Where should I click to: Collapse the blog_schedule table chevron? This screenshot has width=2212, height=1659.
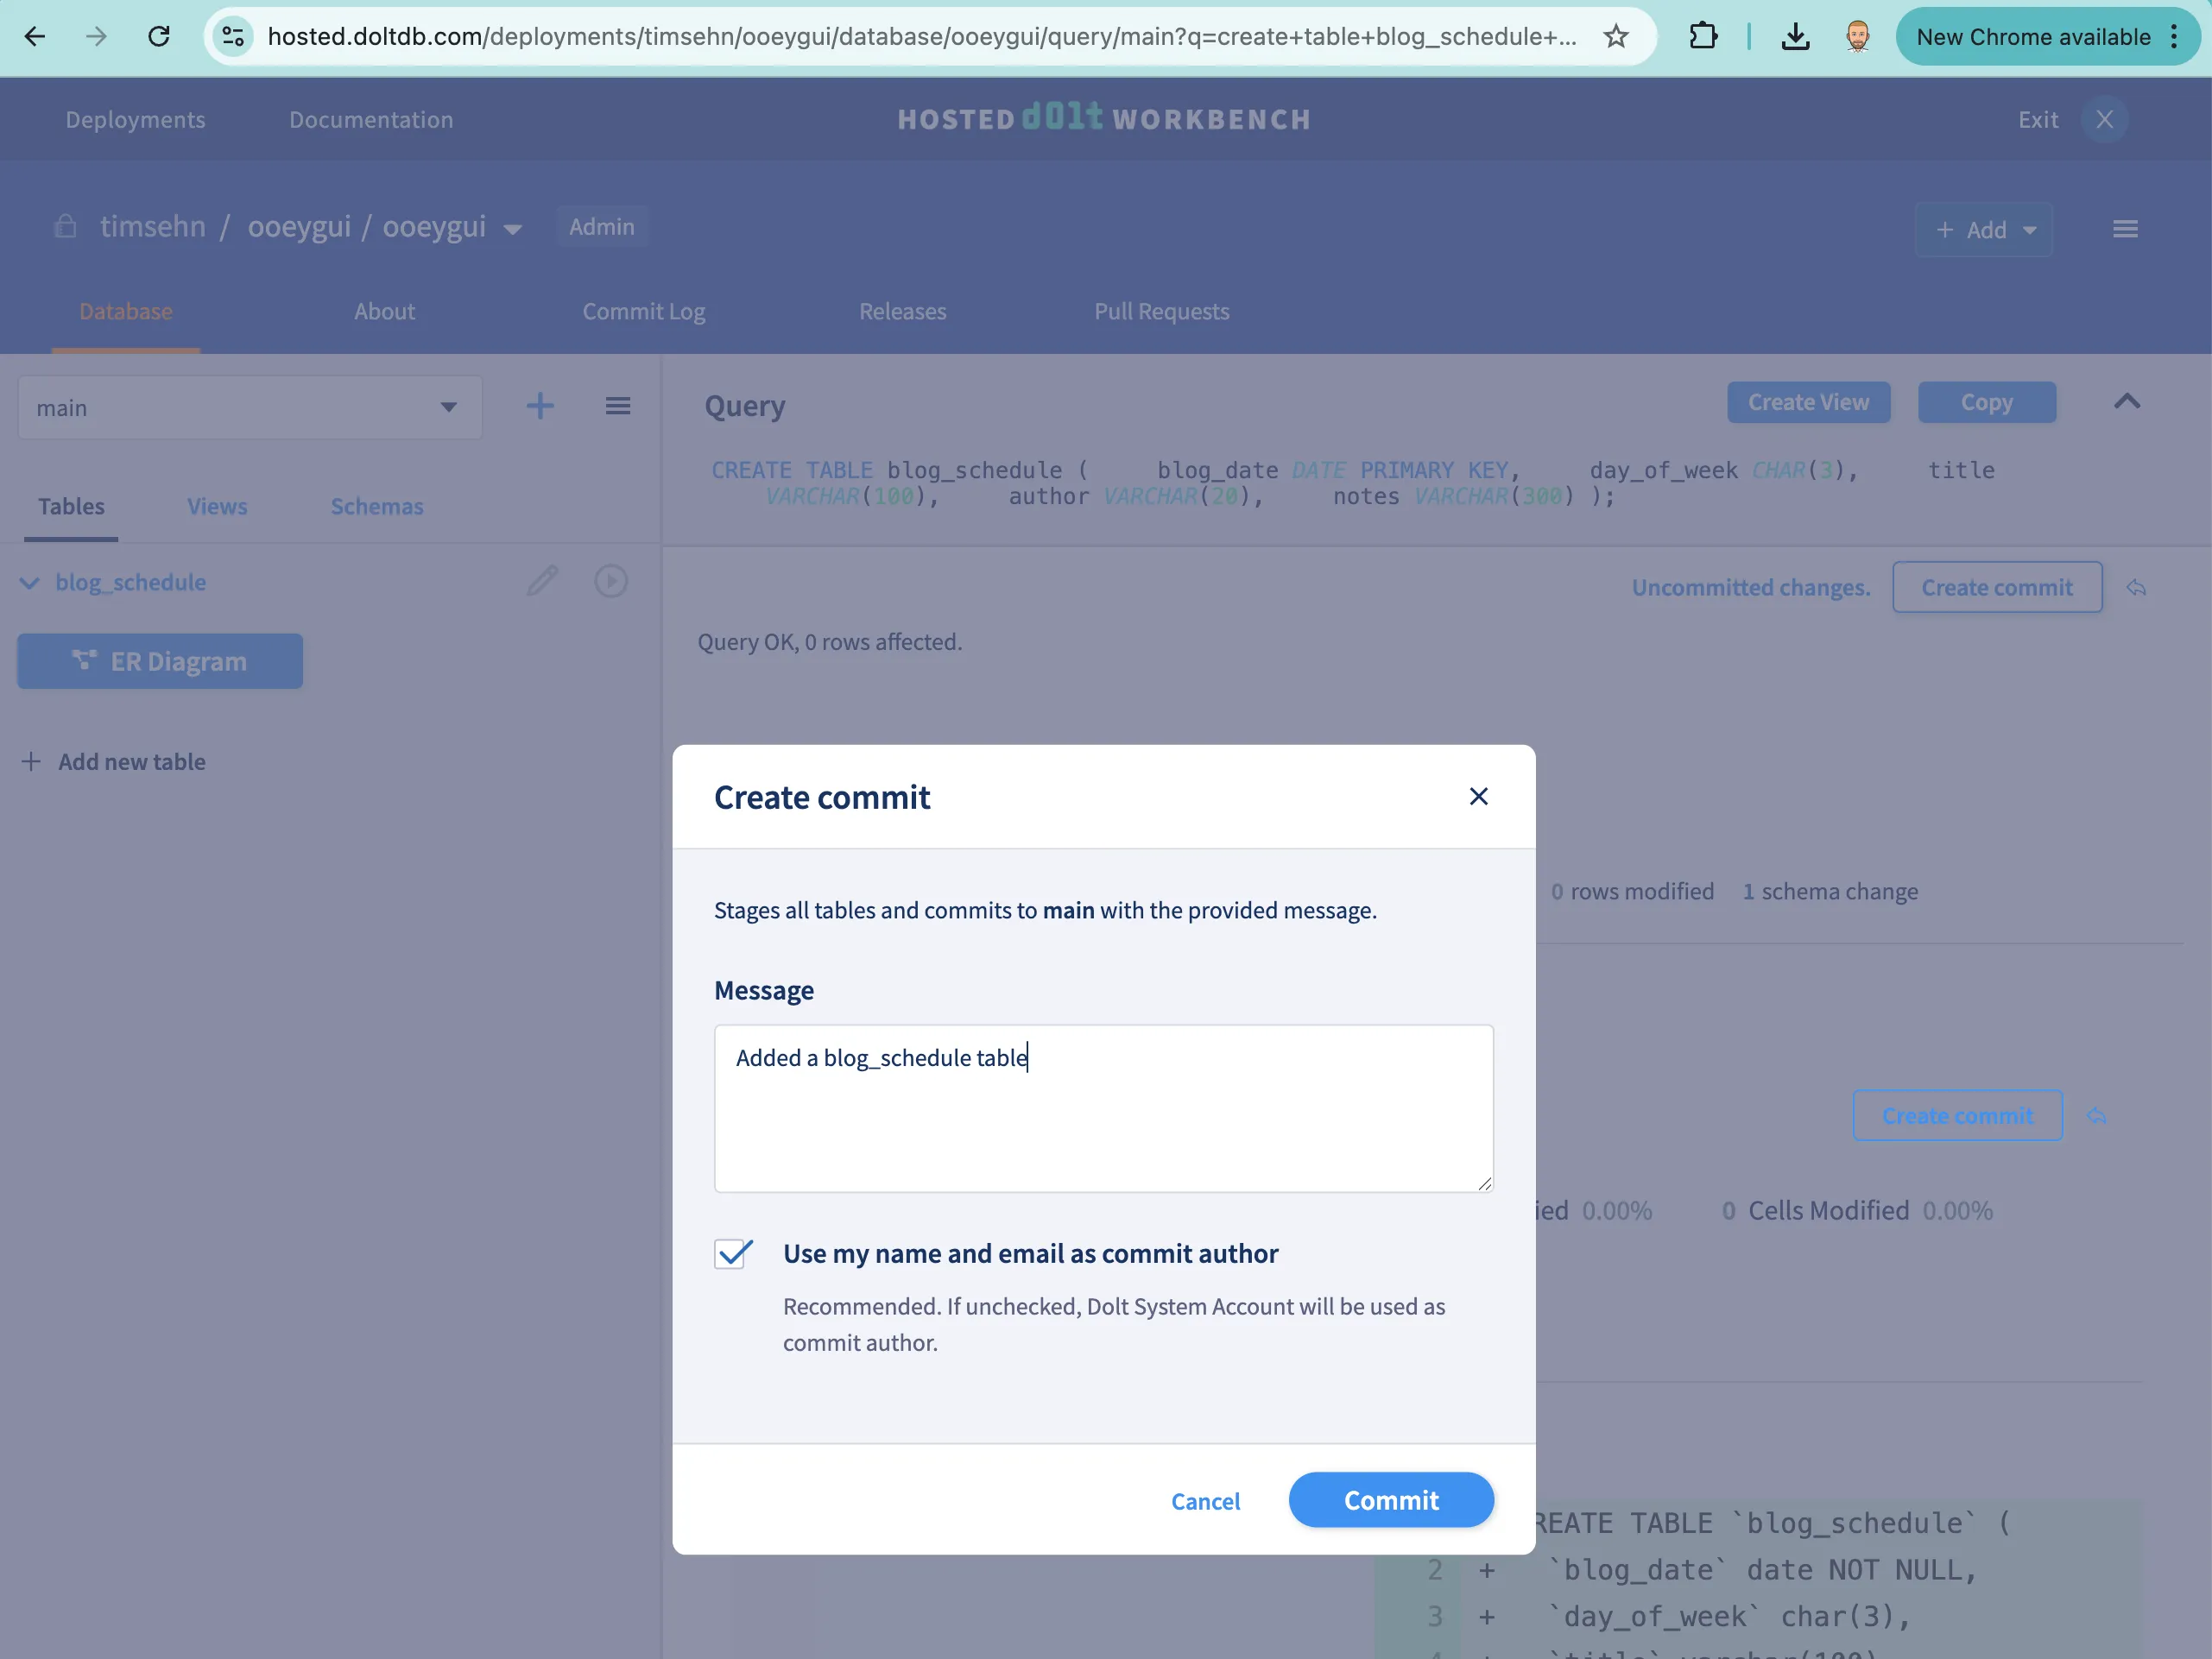30,583
